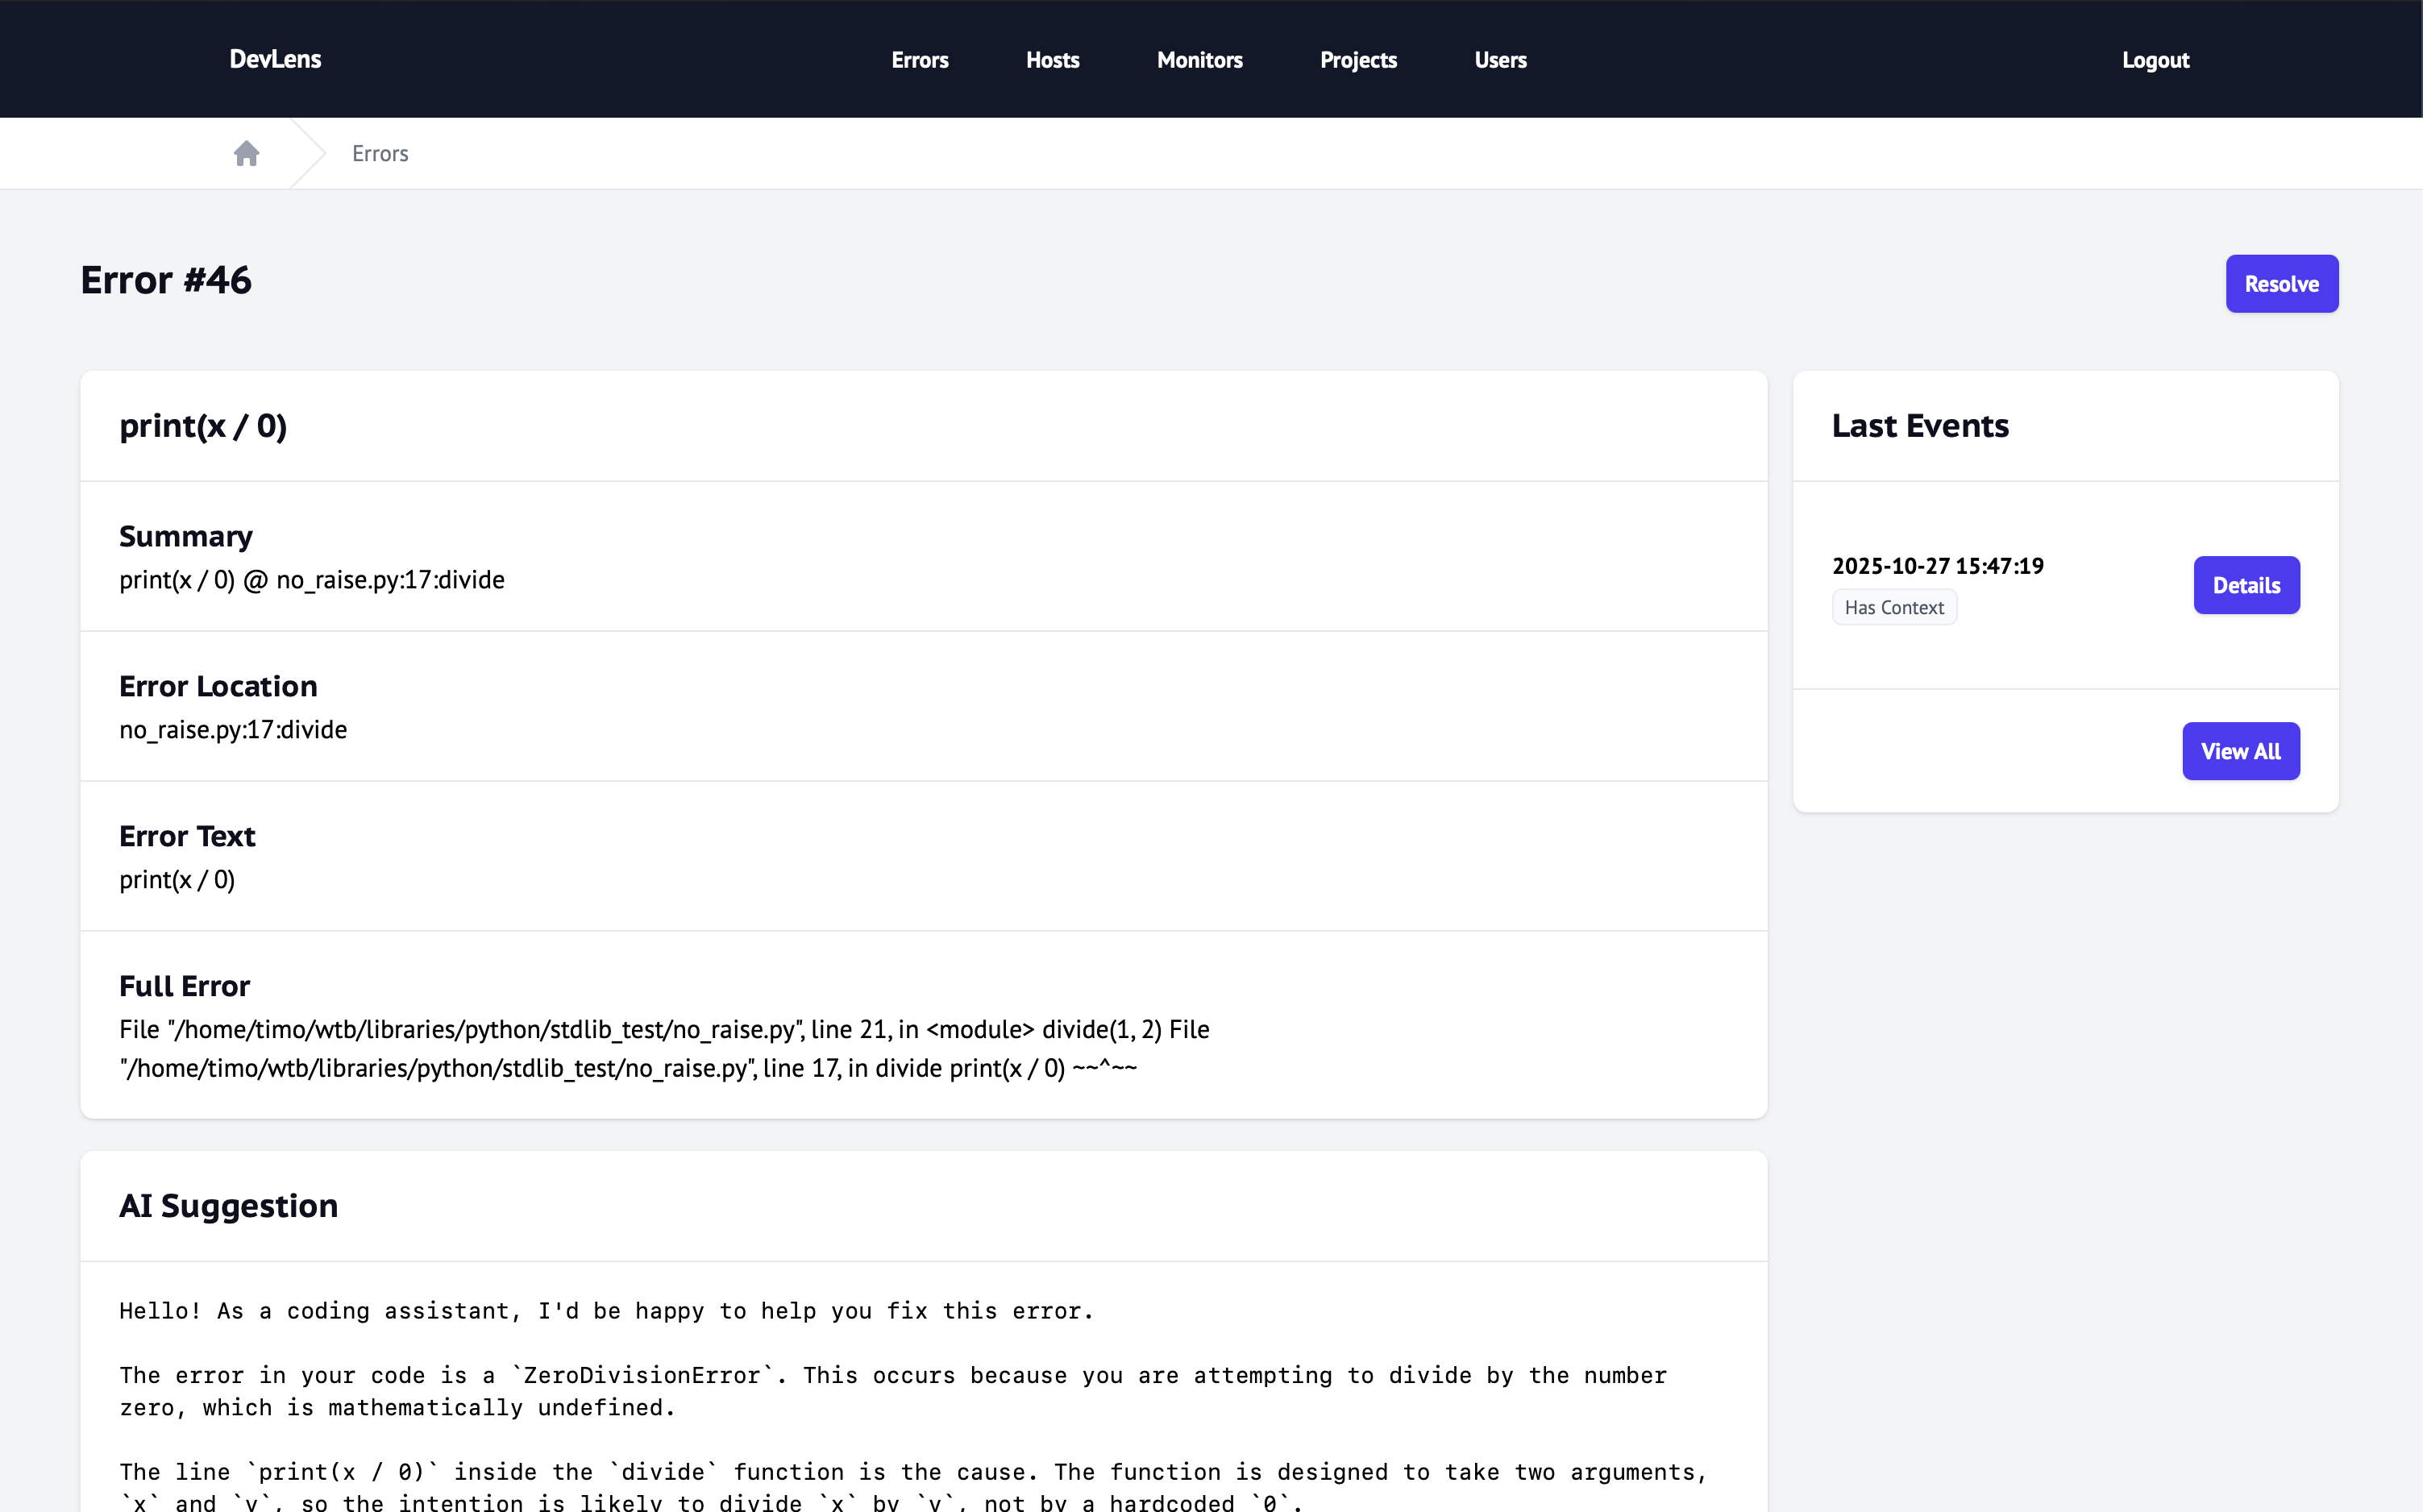Click the Resolve button for Error #46

point(2282,283)
